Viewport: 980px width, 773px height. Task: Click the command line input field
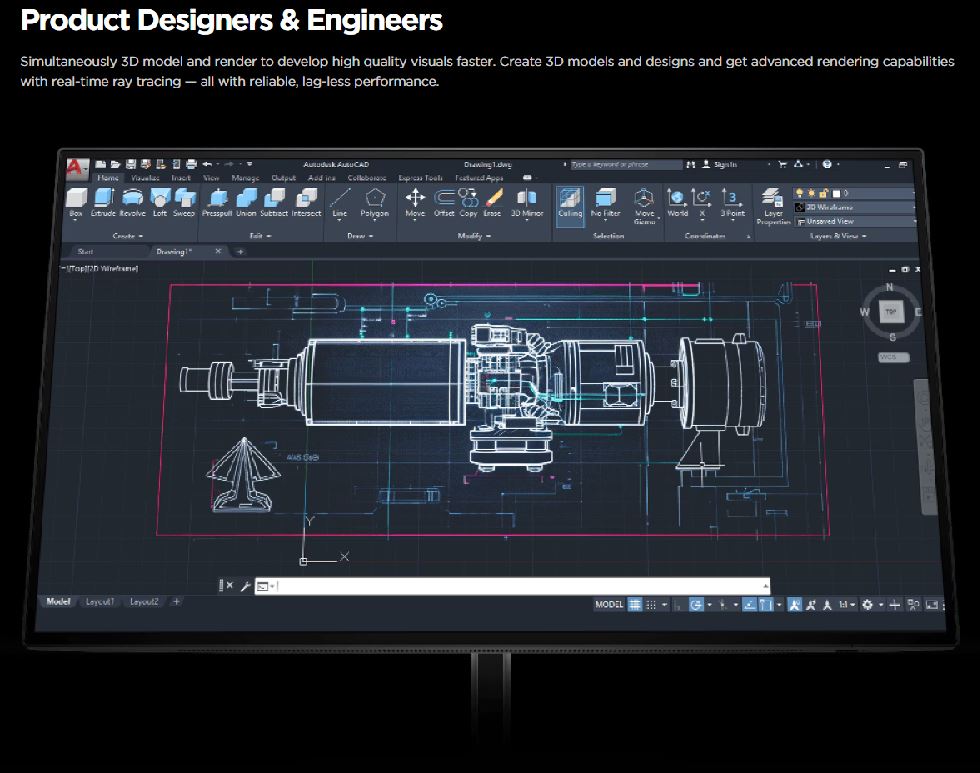(520, 586)
